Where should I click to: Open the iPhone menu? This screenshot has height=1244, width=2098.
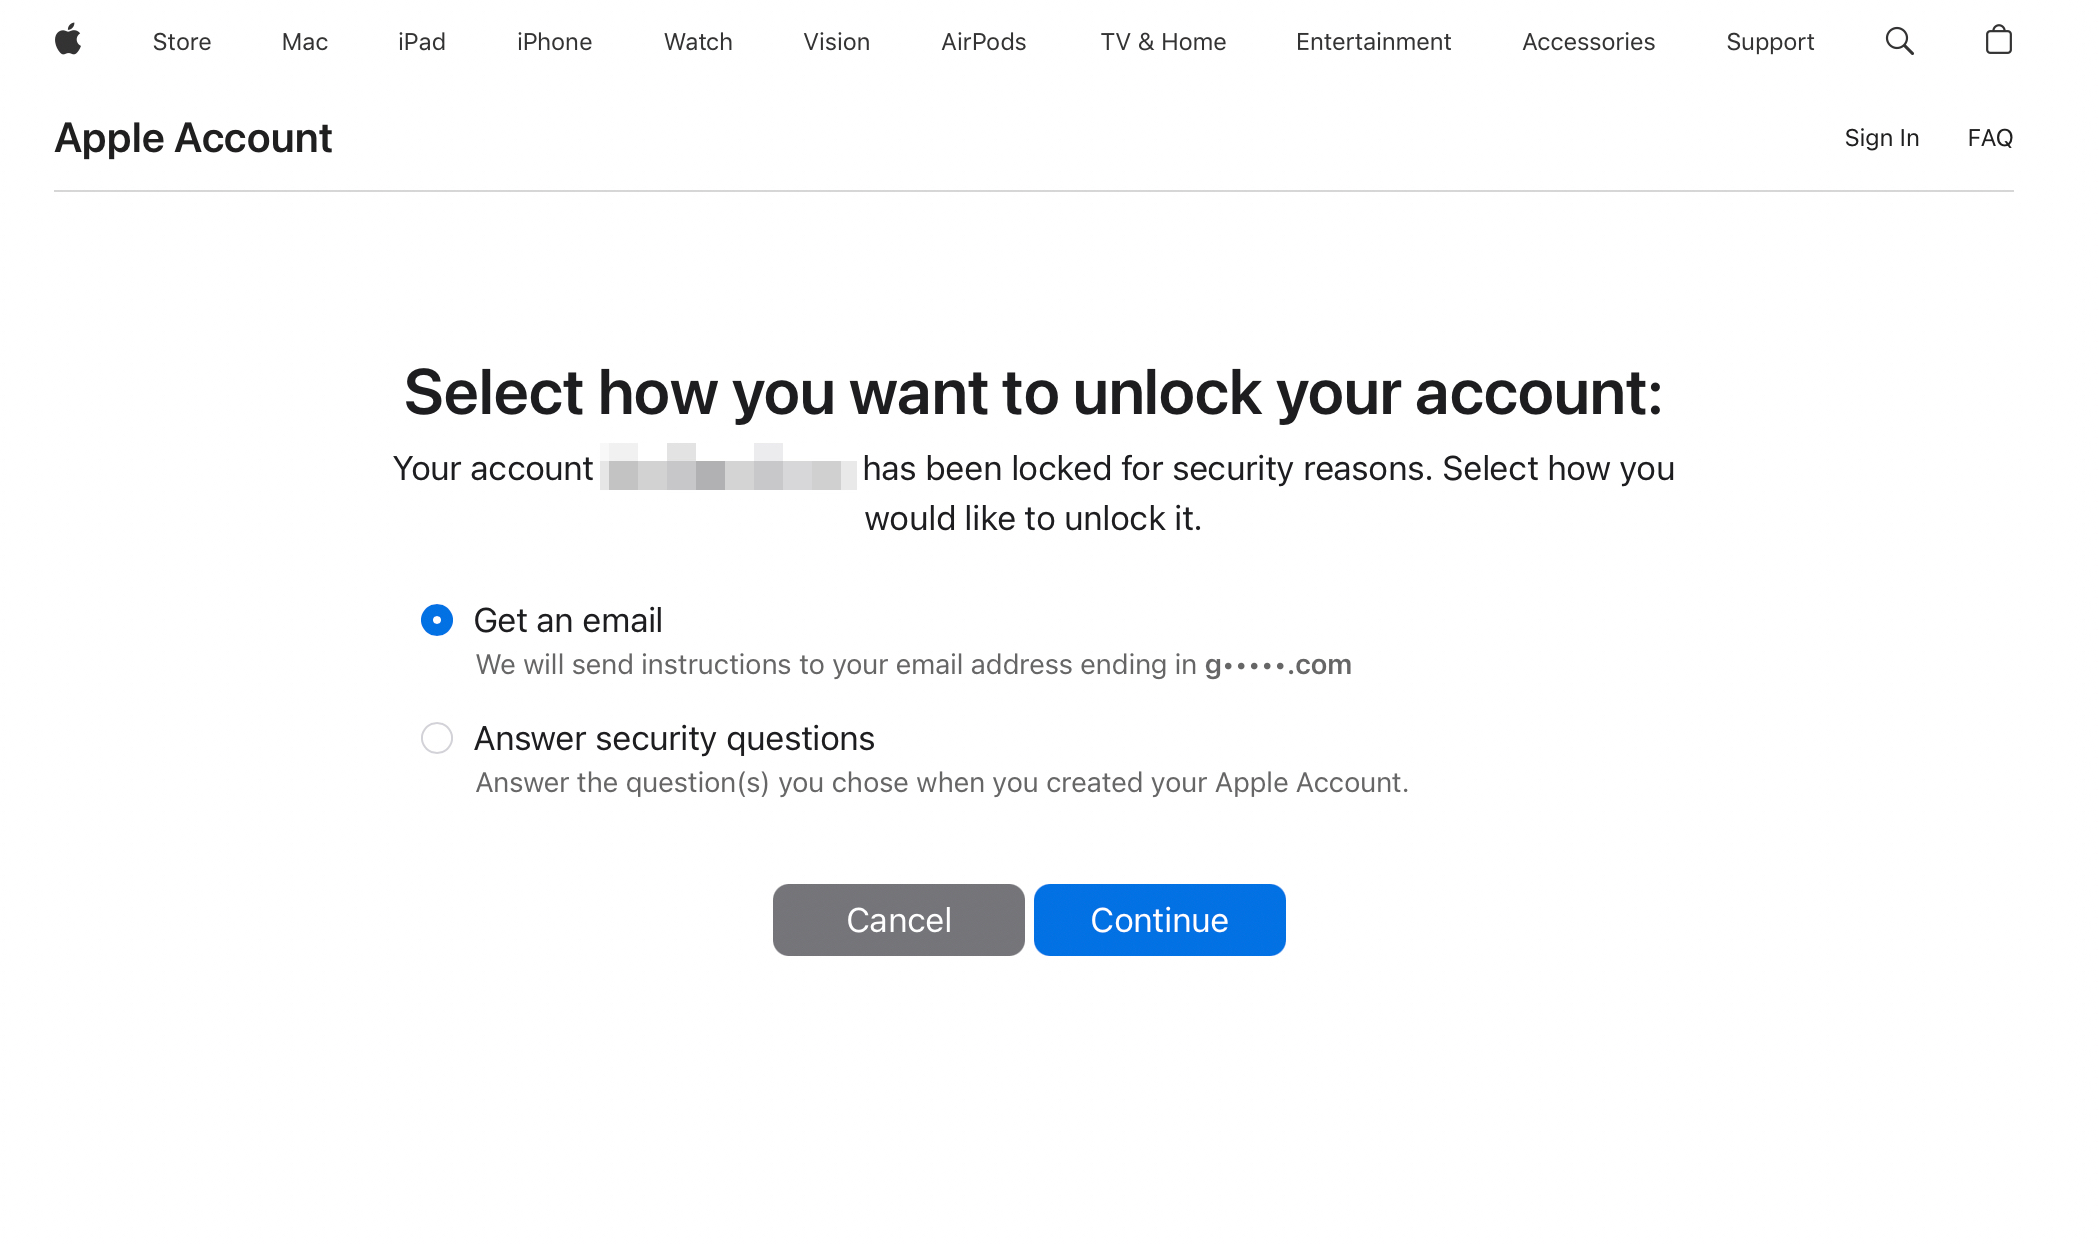(x=554, y=42)
